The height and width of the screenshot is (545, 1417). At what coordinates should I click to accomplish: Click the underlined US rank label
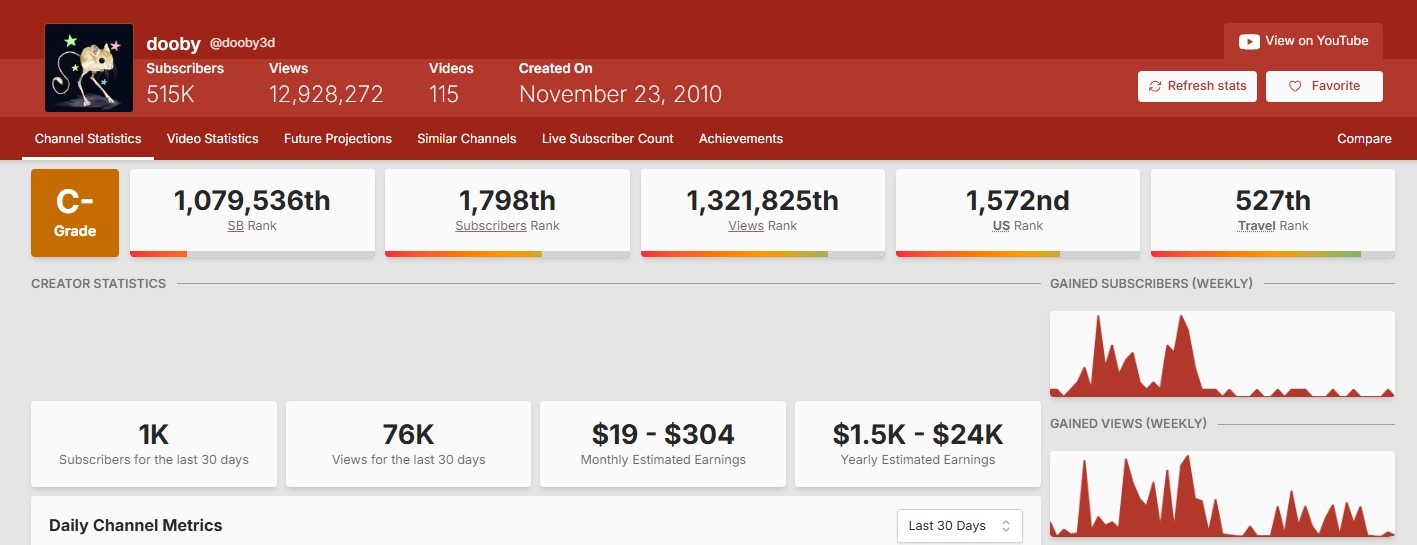tap(1001, 226)
